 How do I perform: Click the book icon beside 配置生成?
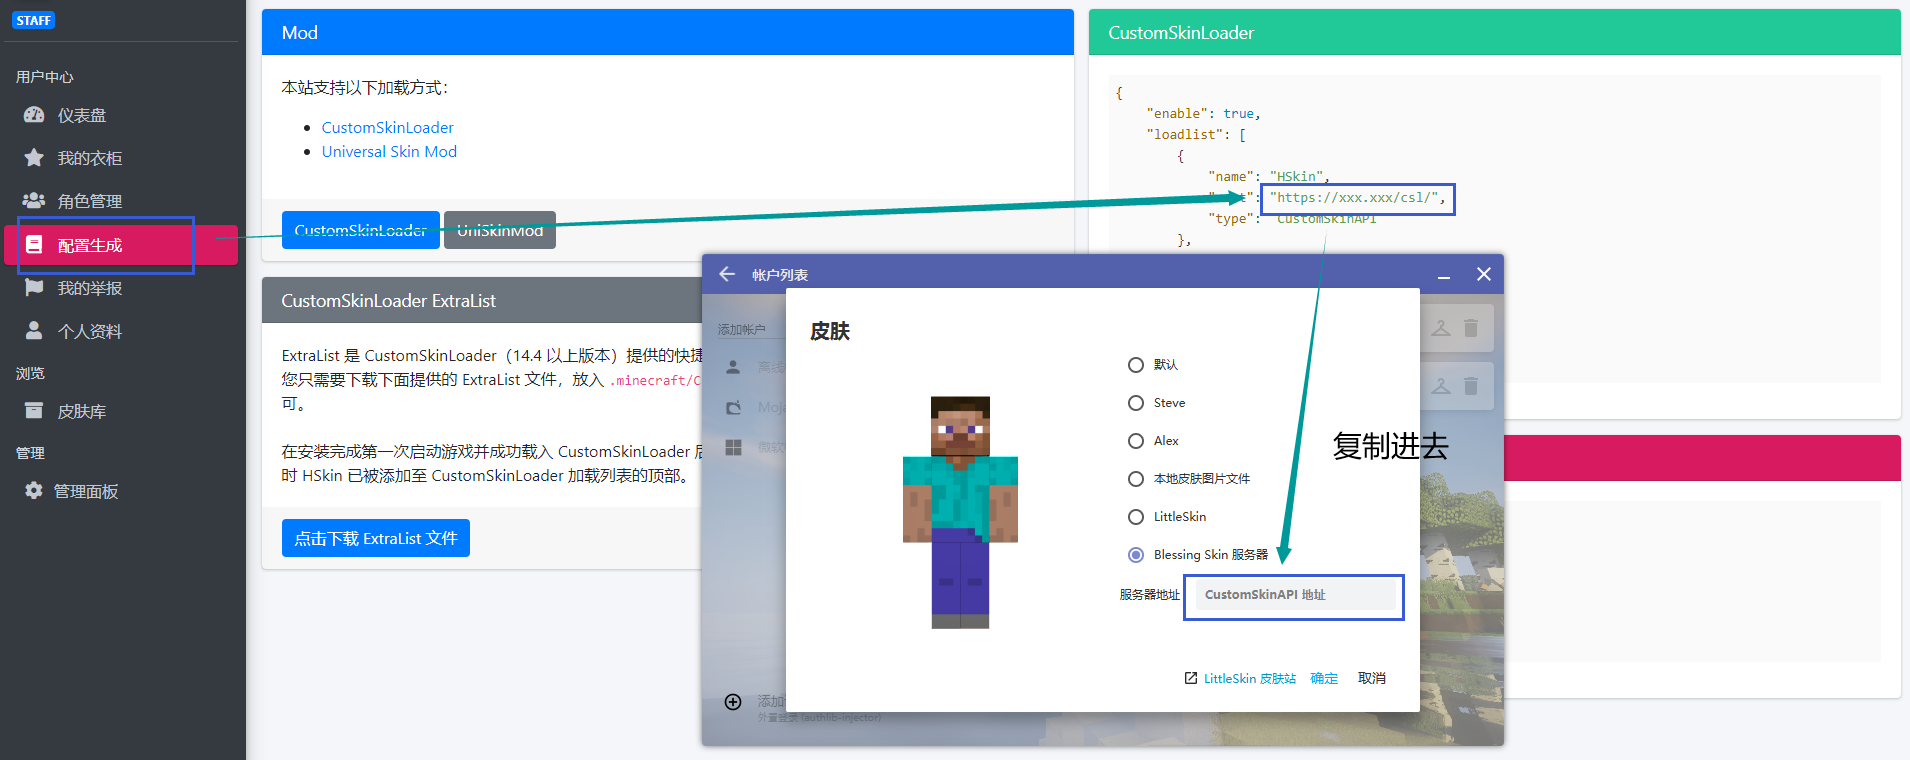coord(34,244)
